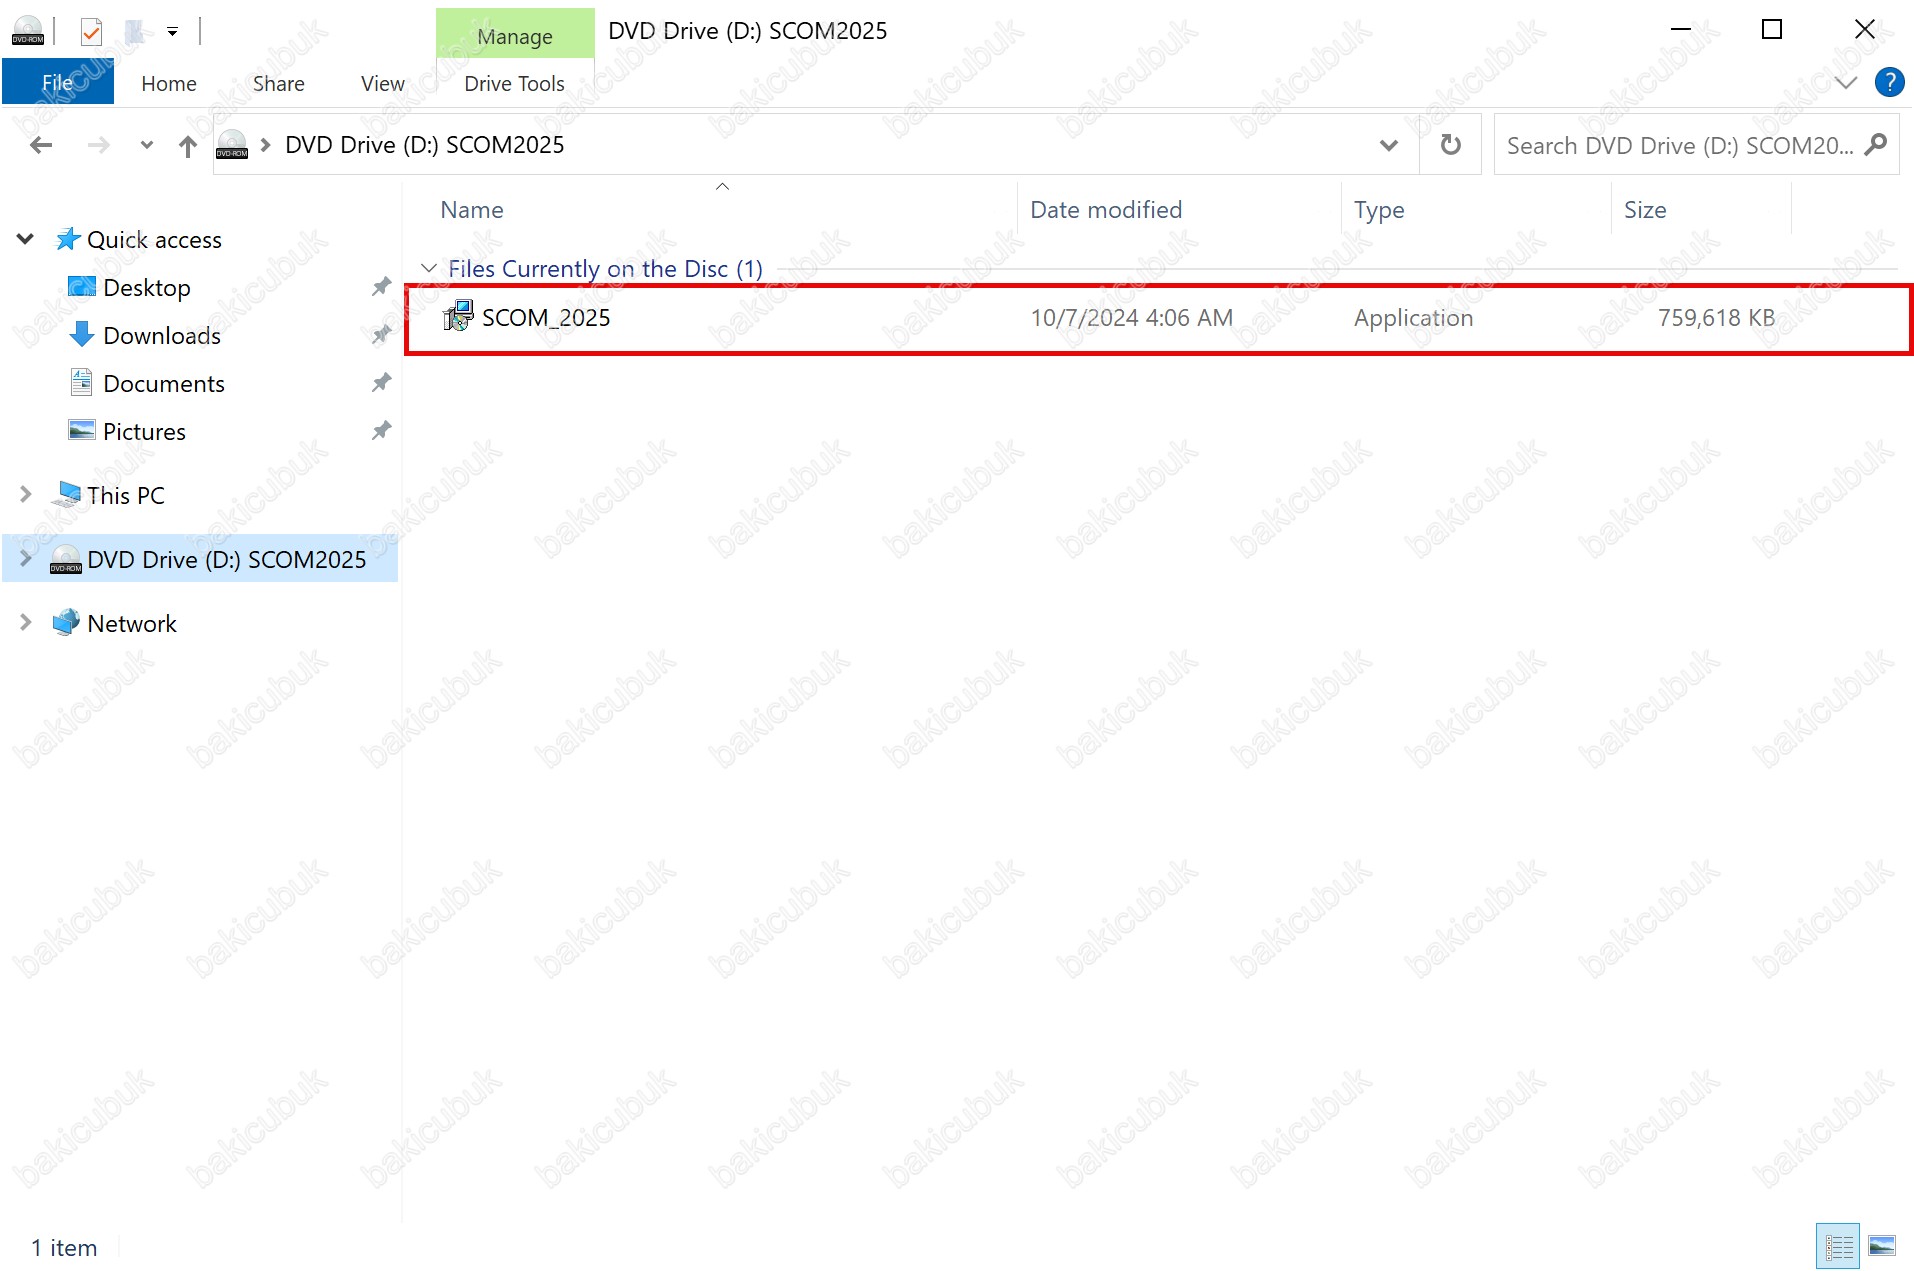Sort by the Type column header
The height and width of the screenshot is (1271, 1914).
(x=1476, y=210)
